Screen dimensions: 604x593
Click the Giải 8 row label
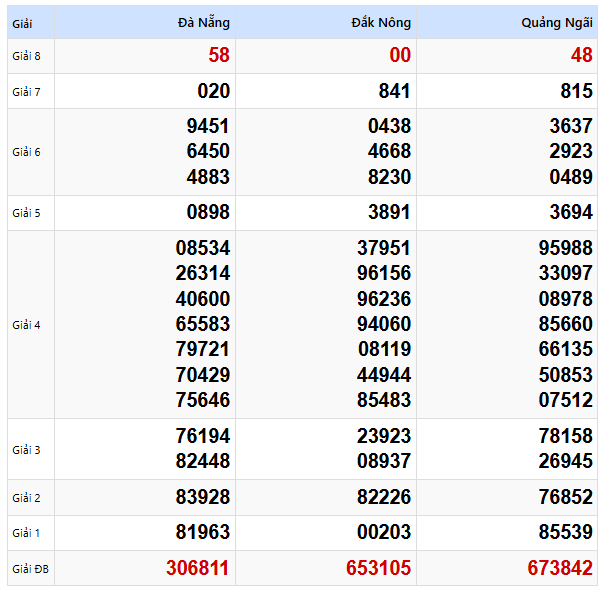click(x=27, y=56)
